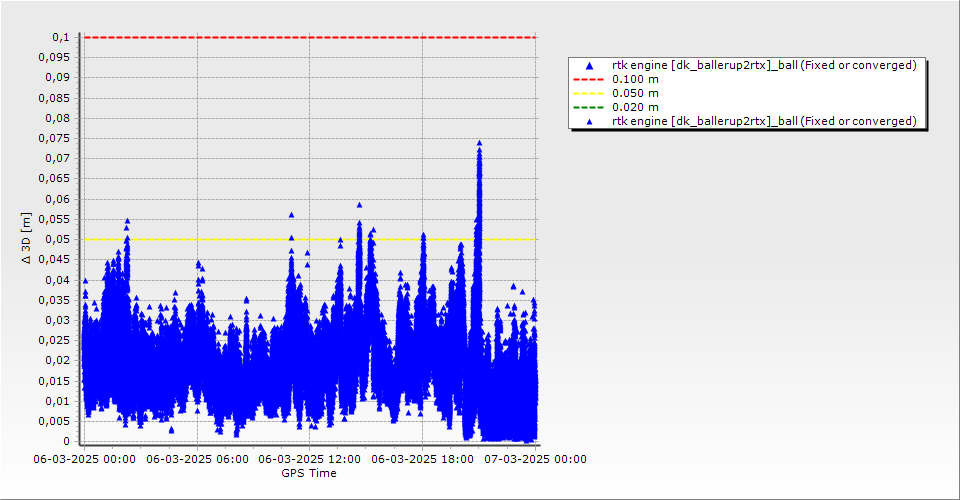Click the '07-03-2025 00:00' x-axis label

(535, 459)
